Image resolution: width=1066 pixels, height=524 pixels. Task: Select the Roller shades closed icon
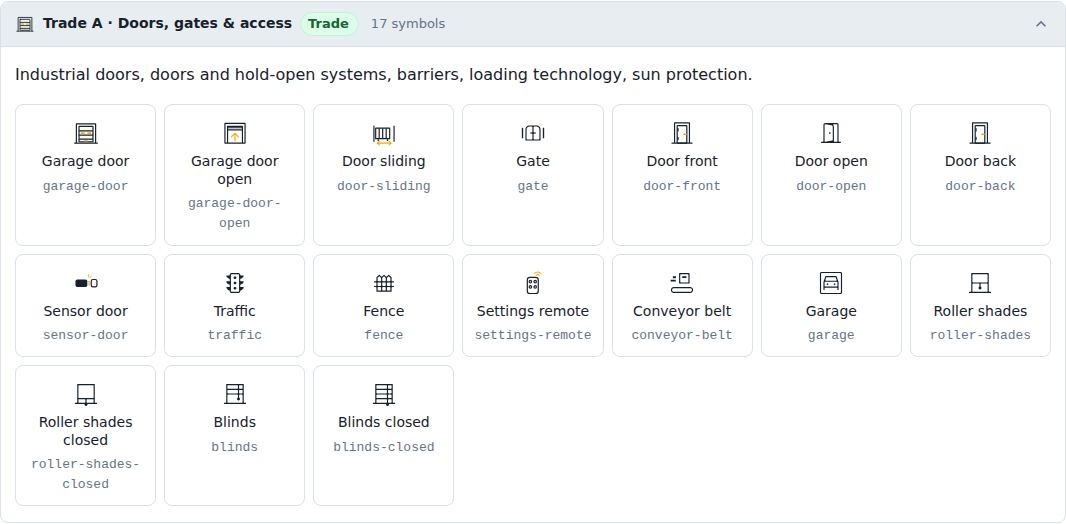(86, 394)
